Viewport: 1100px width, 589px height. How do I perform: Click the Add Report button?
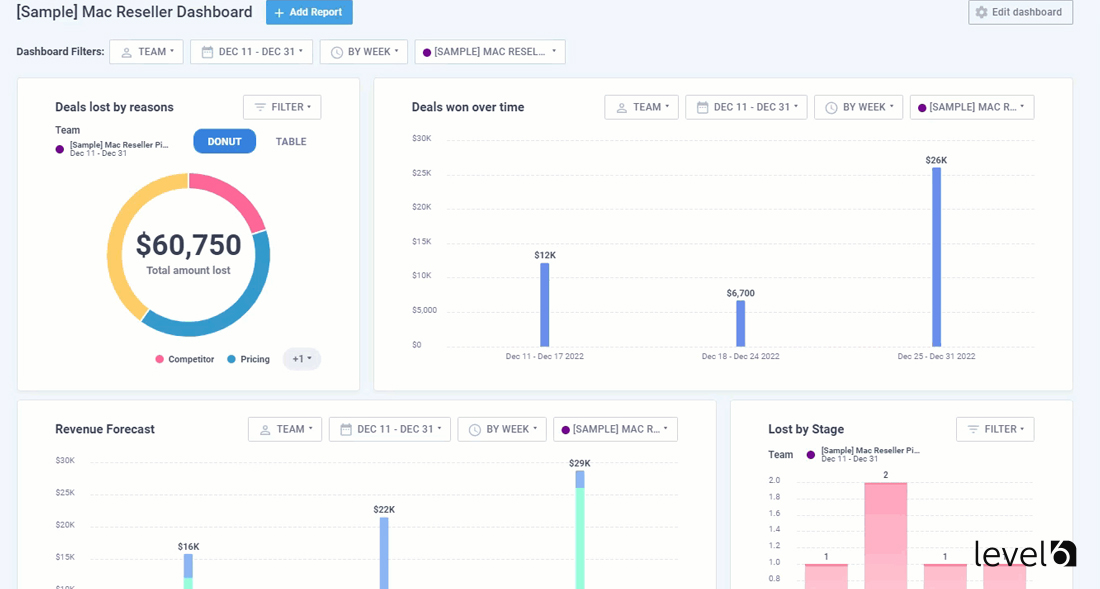[309, 12]
